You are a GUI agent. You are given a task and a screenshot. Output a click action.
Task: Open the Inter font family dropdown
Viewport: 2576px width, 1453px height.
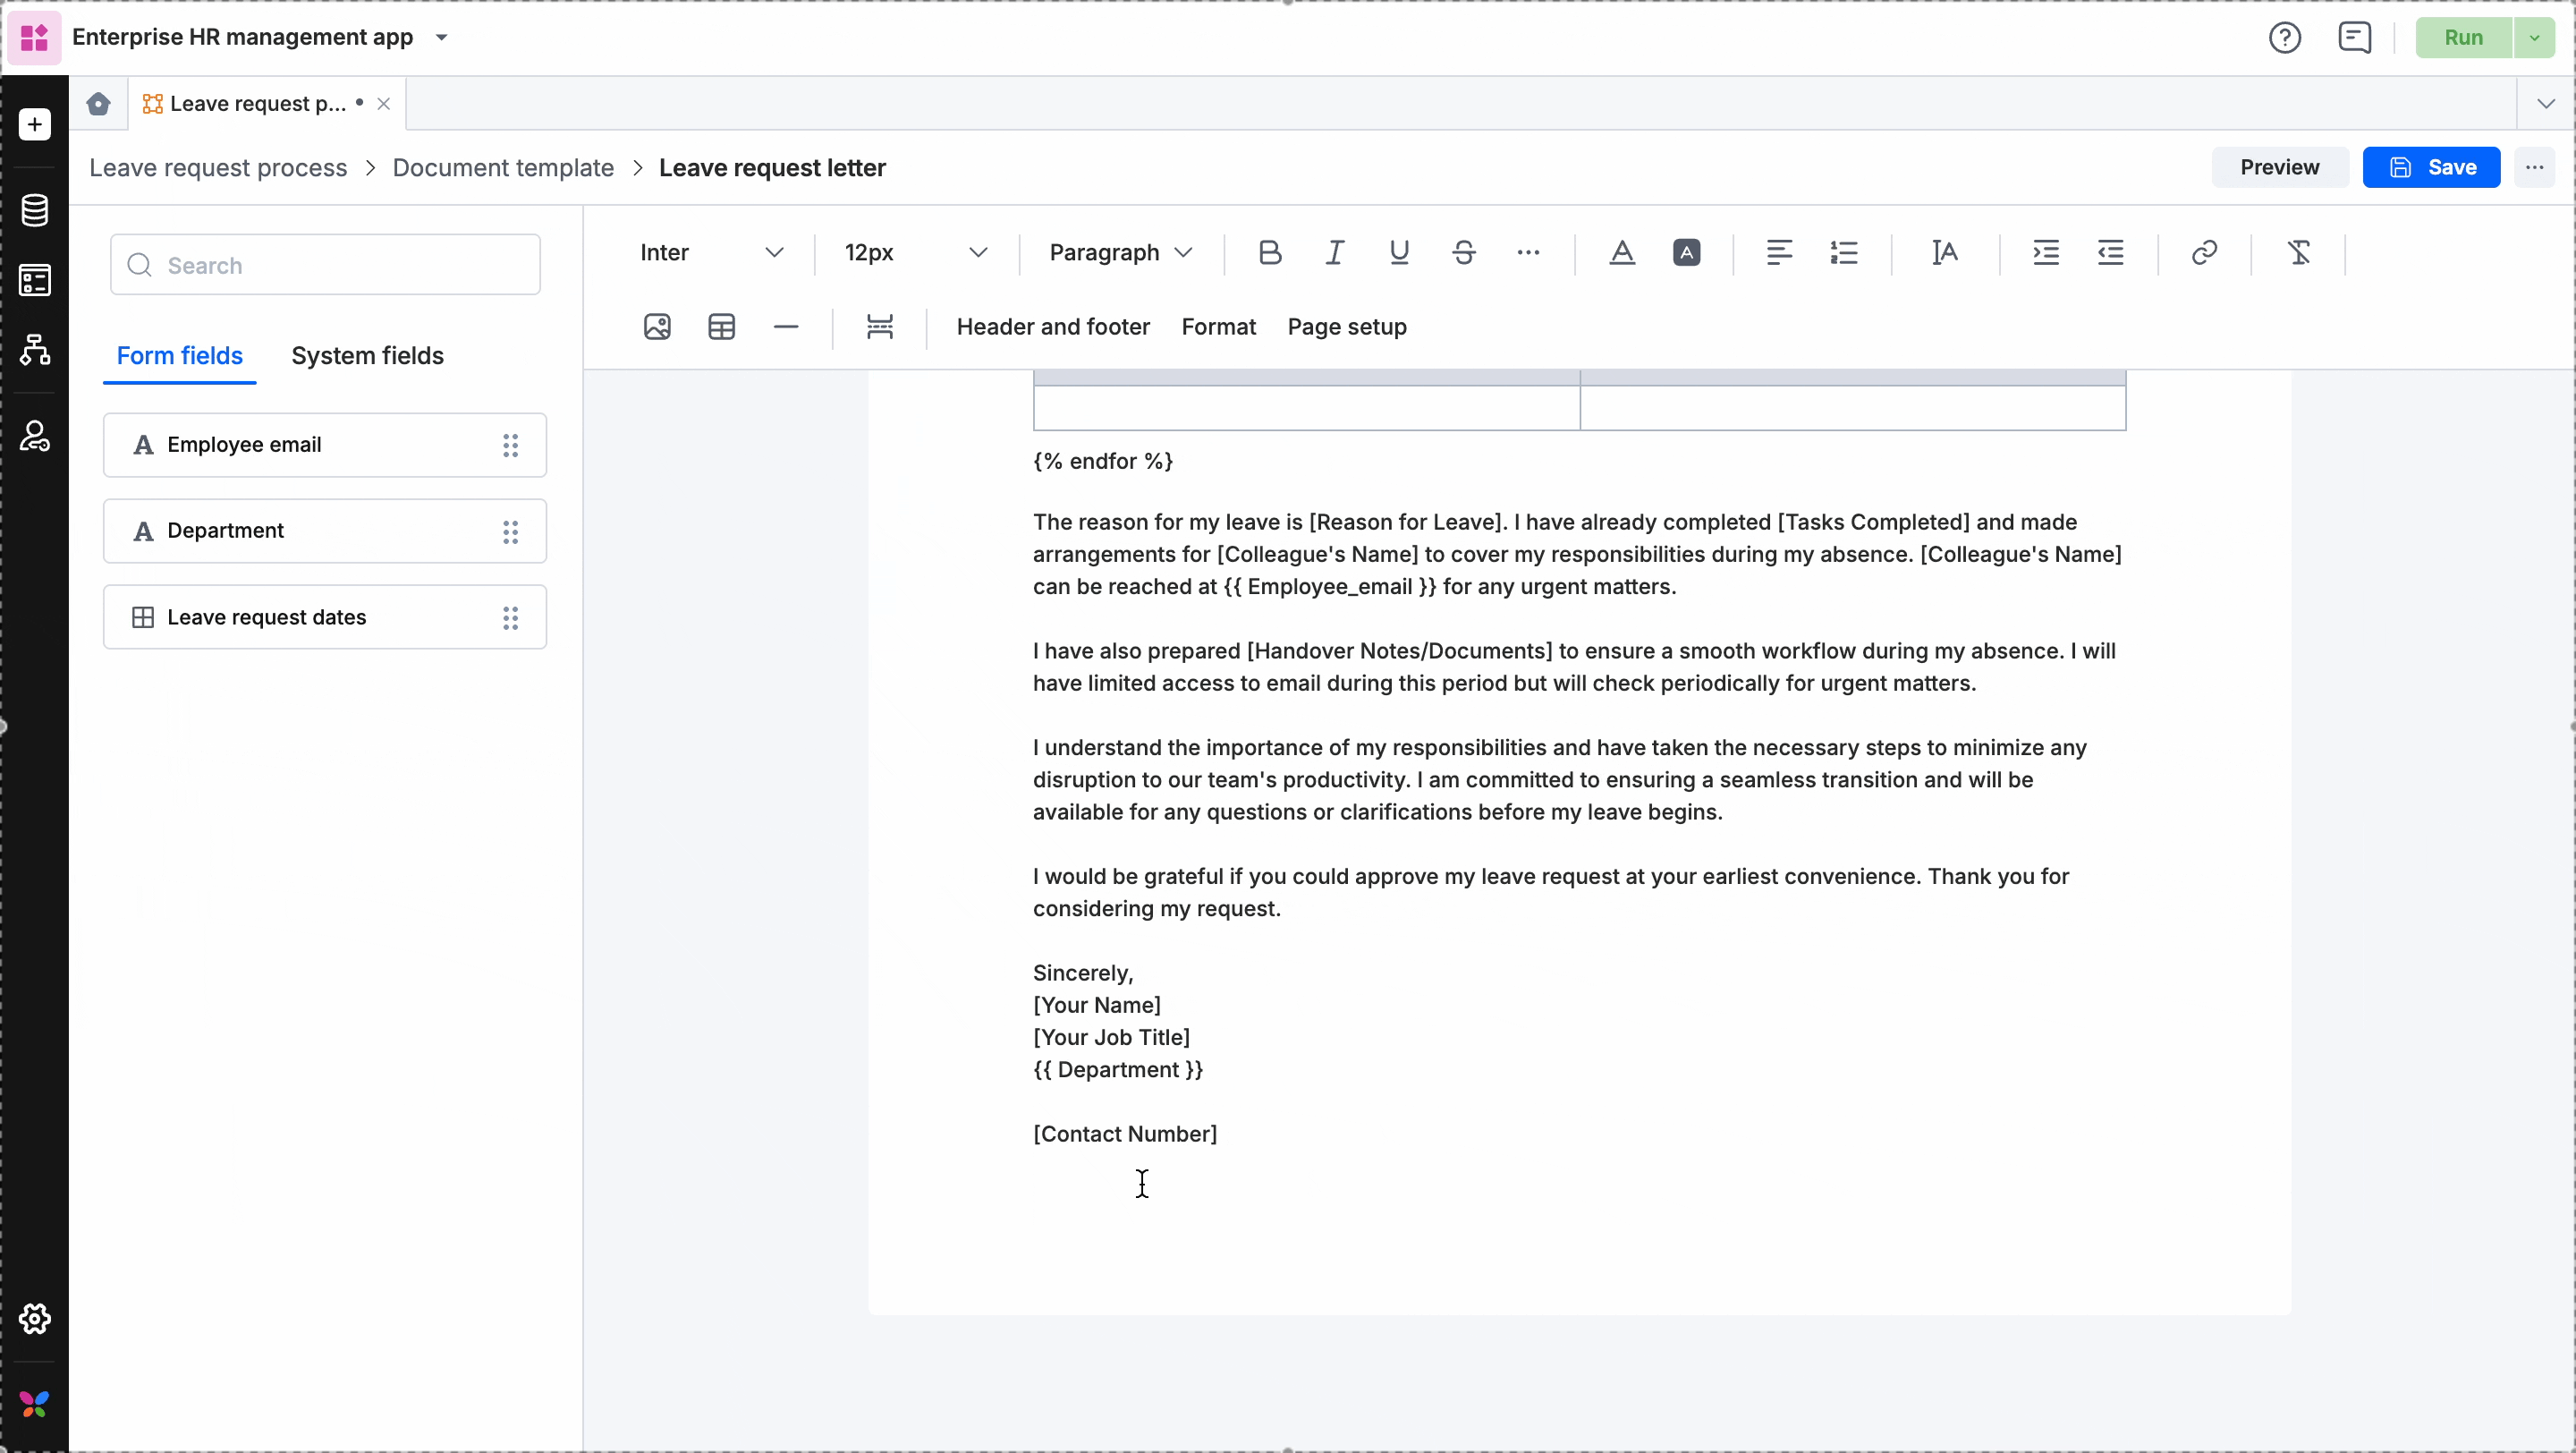coord(711,253)
